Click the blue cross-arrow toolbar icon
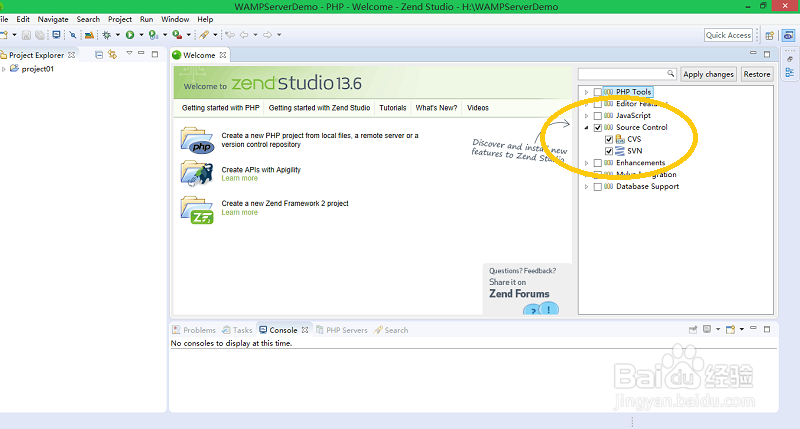The height and width of the screenshot is (429, 800). [73, 35]
